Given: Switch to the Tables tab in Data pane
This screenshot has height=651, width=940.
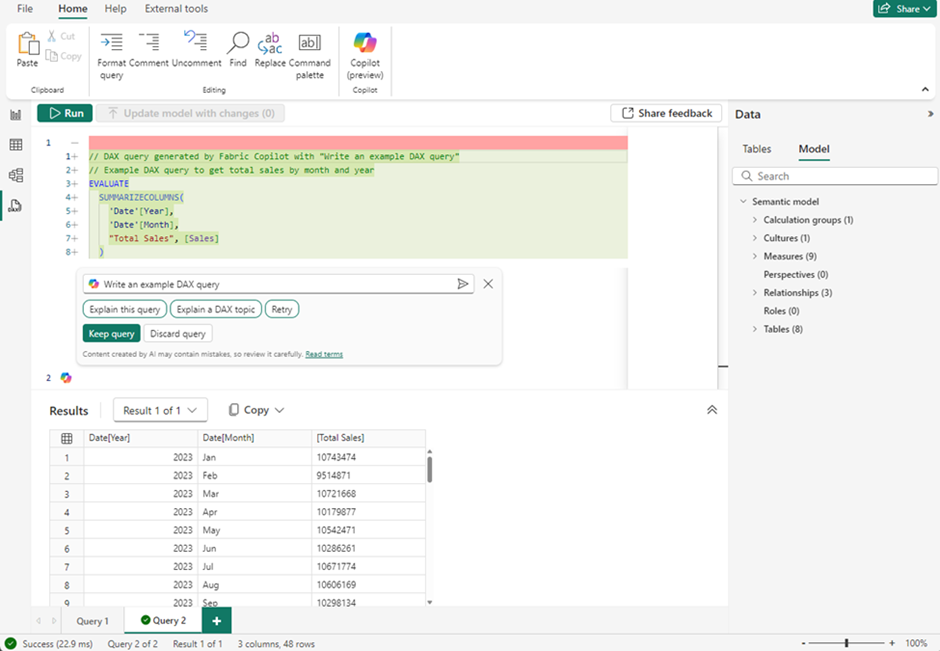Looking at the screenshot, I should tap(757, 148).
